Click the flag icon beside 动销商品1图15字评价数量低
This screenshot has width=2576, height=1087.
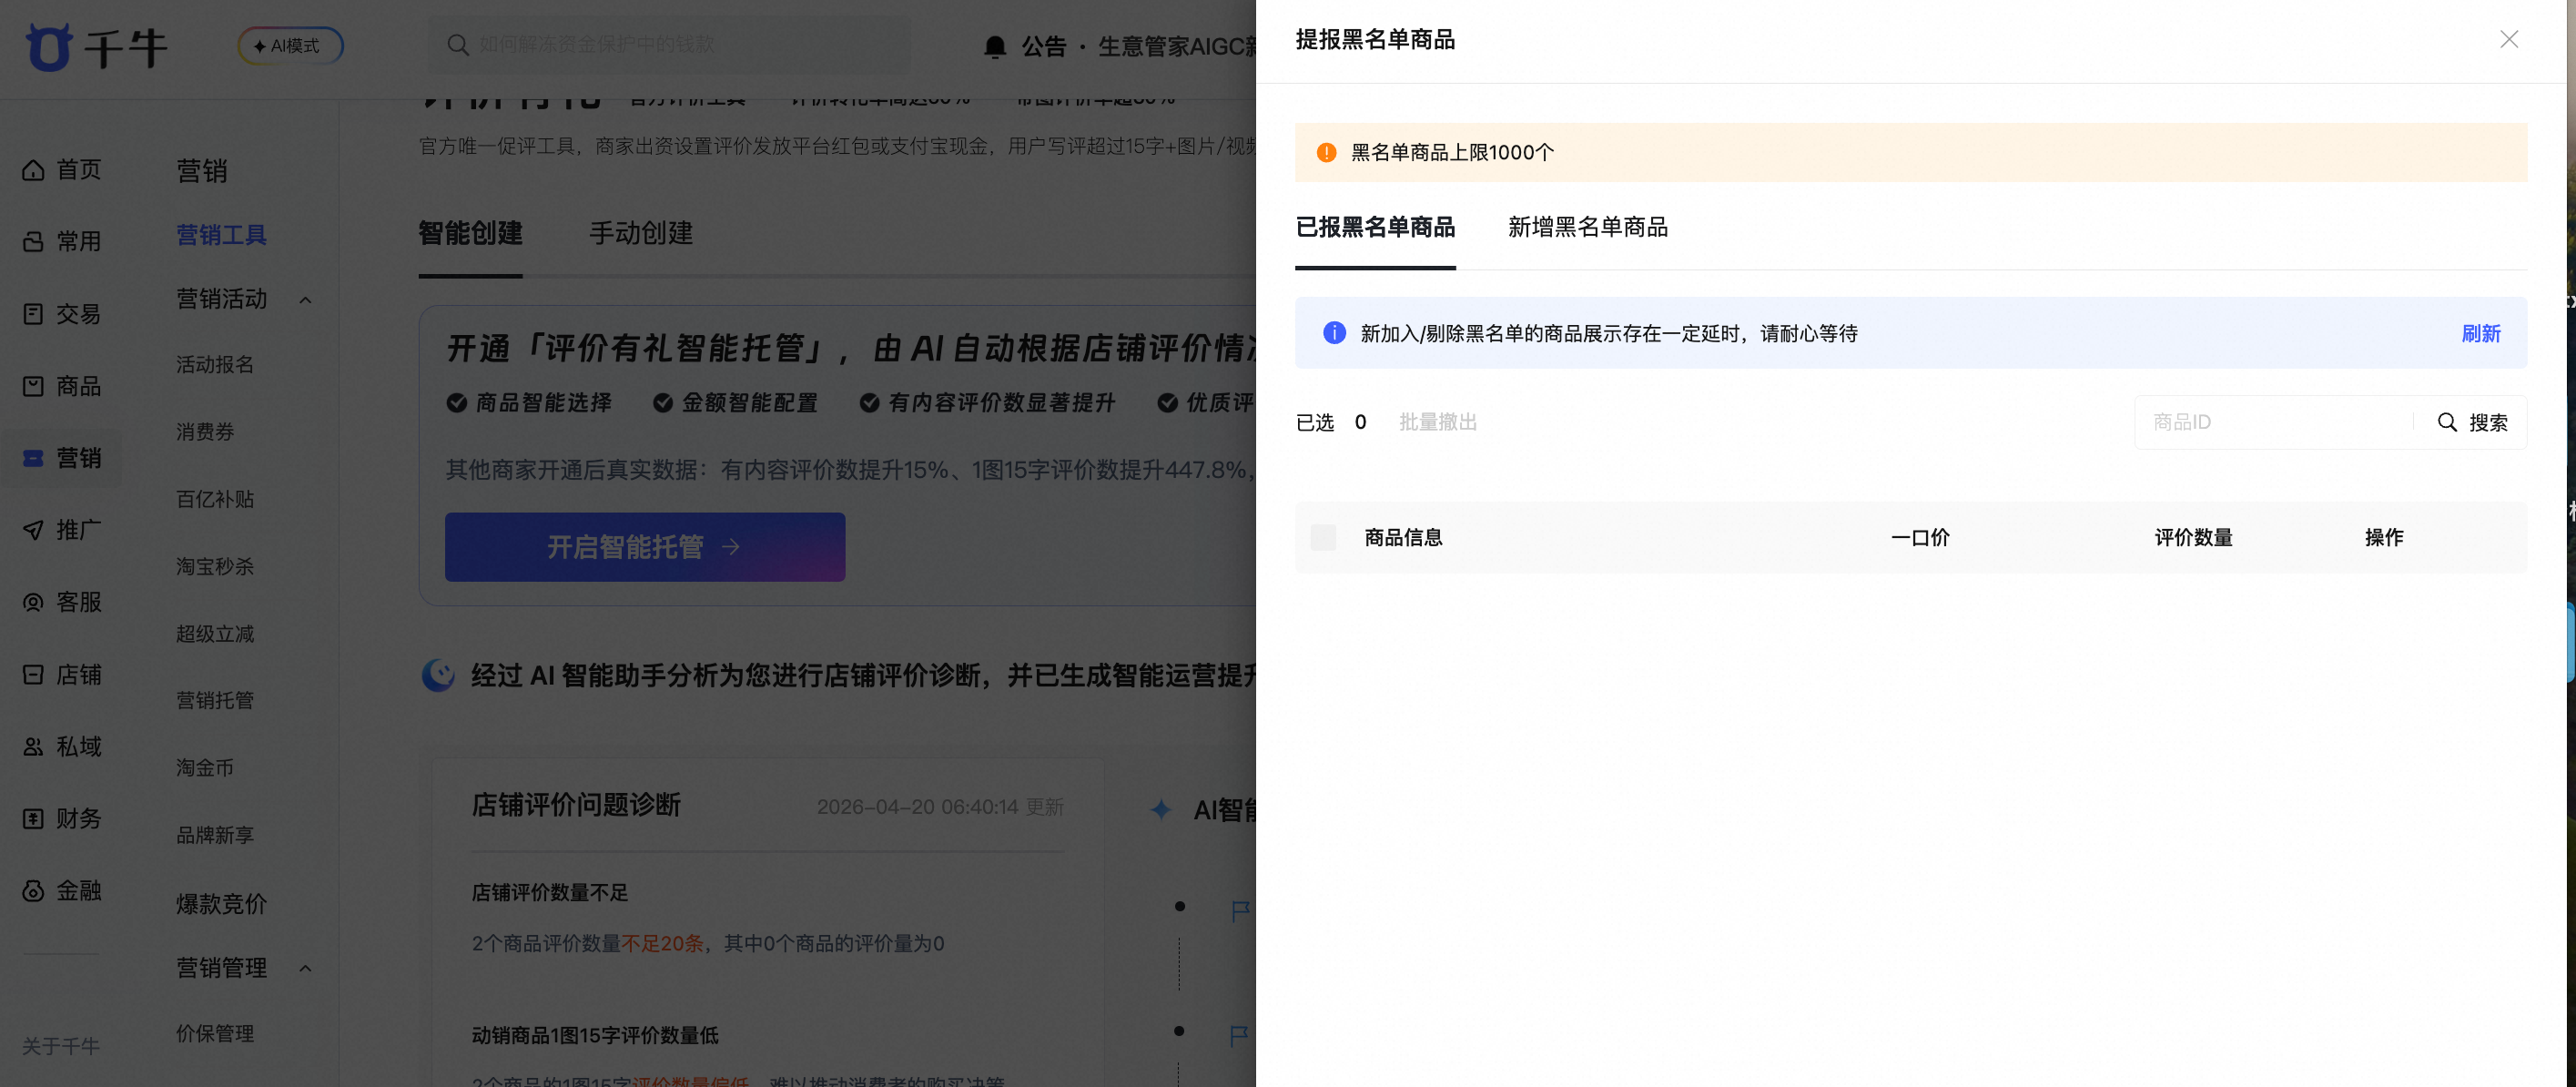[x=1240, y=1036]
